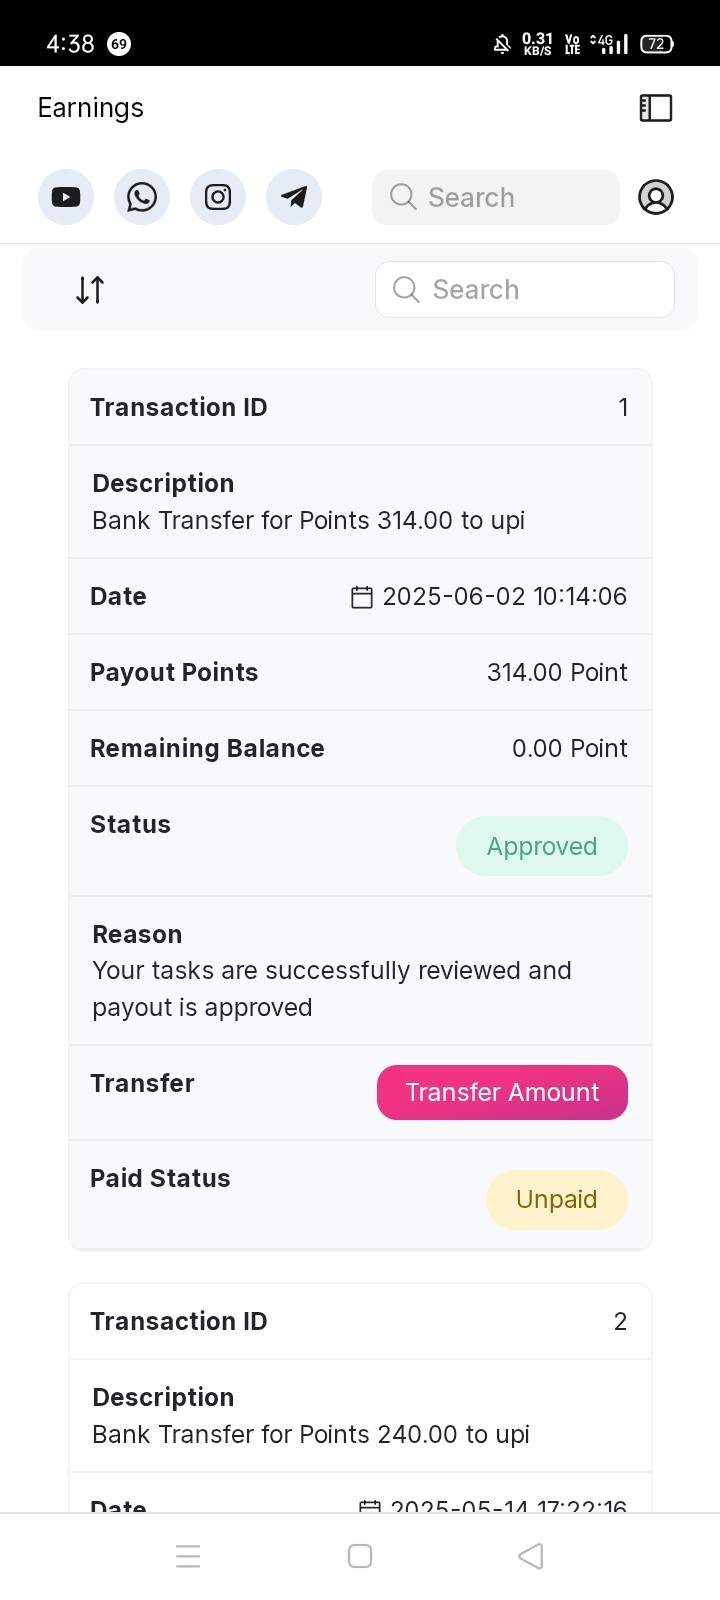720x1600 pixels.
Task: Open the WhatsApp icon link
Action: point(142,197)
